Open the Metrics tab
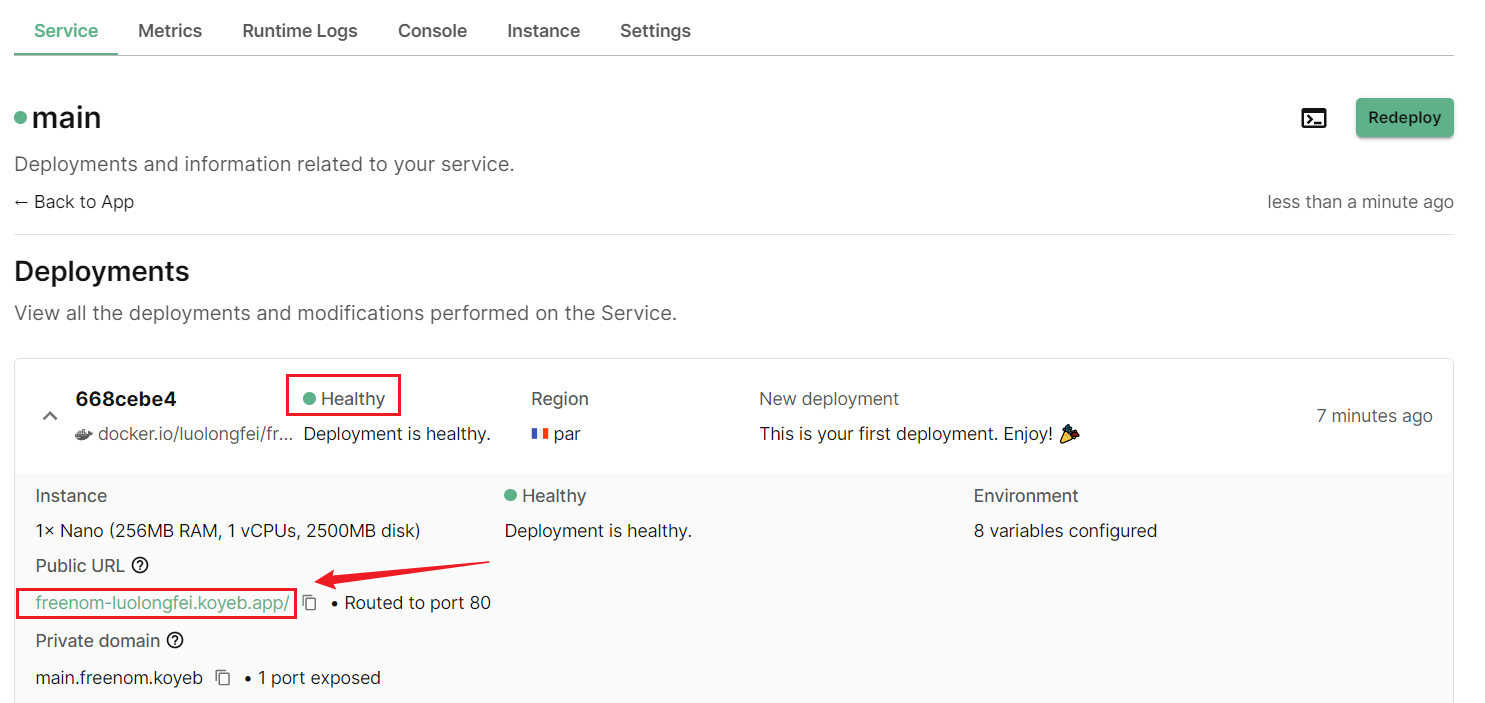The image size is (1485, 703). tap(170, 31)
